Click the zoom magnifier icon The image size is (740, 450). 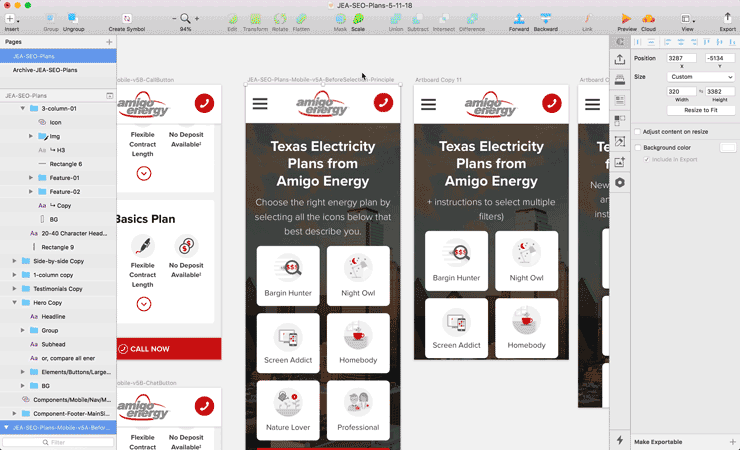(185, 18)
